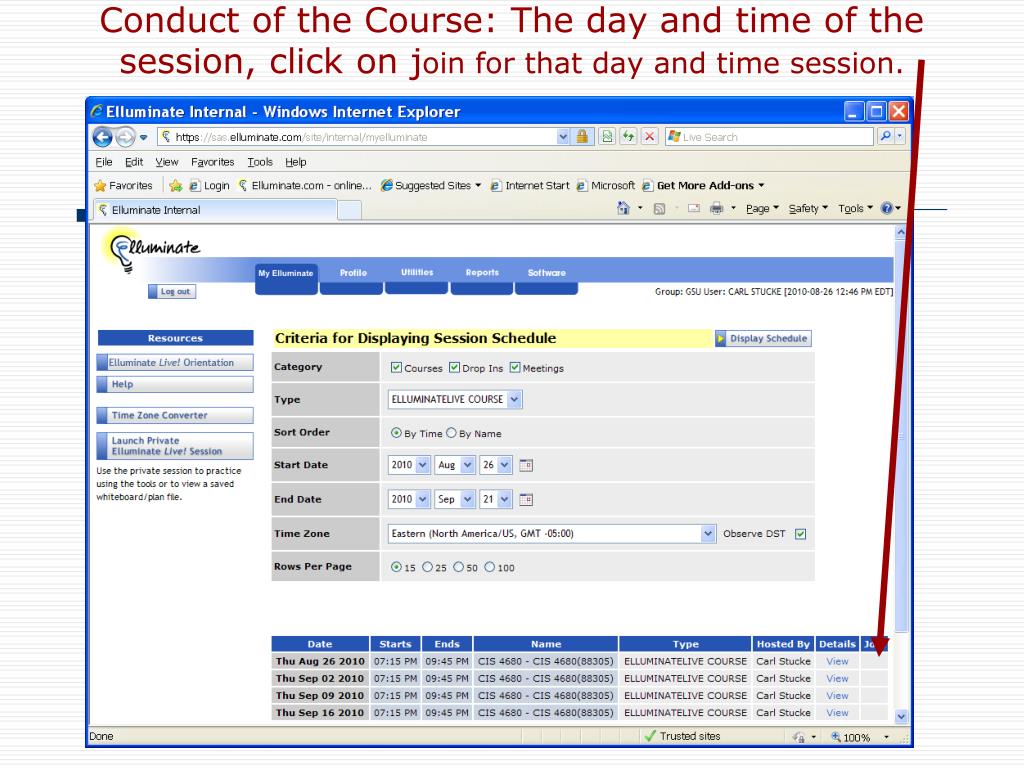Click the Elluminate lightbulb logo
The width and height of the screenshot is (1024, 768).
[x=152, y=251]
